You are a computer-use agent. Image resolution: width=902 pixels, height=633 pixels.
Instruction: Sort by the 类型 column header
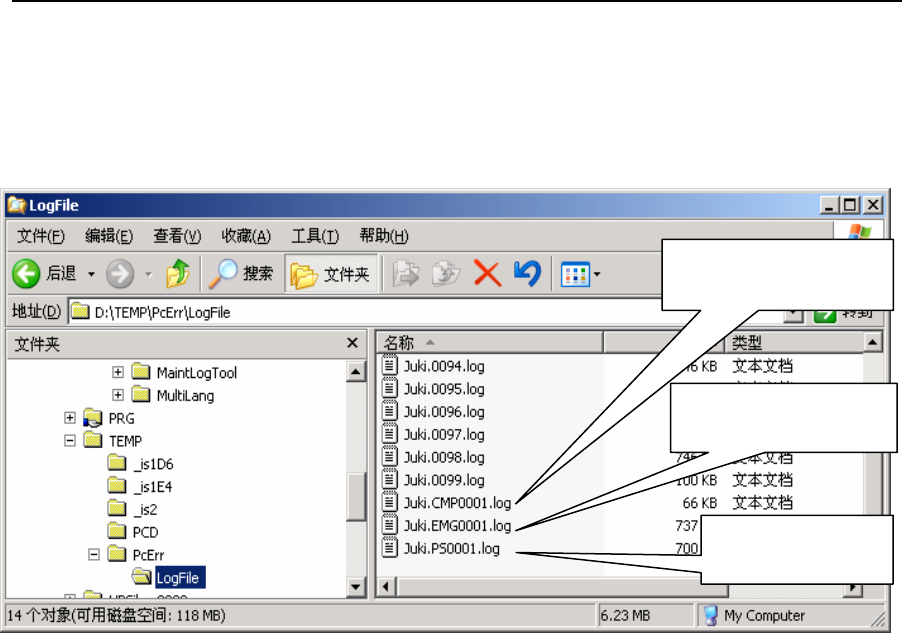coord(794,343)
